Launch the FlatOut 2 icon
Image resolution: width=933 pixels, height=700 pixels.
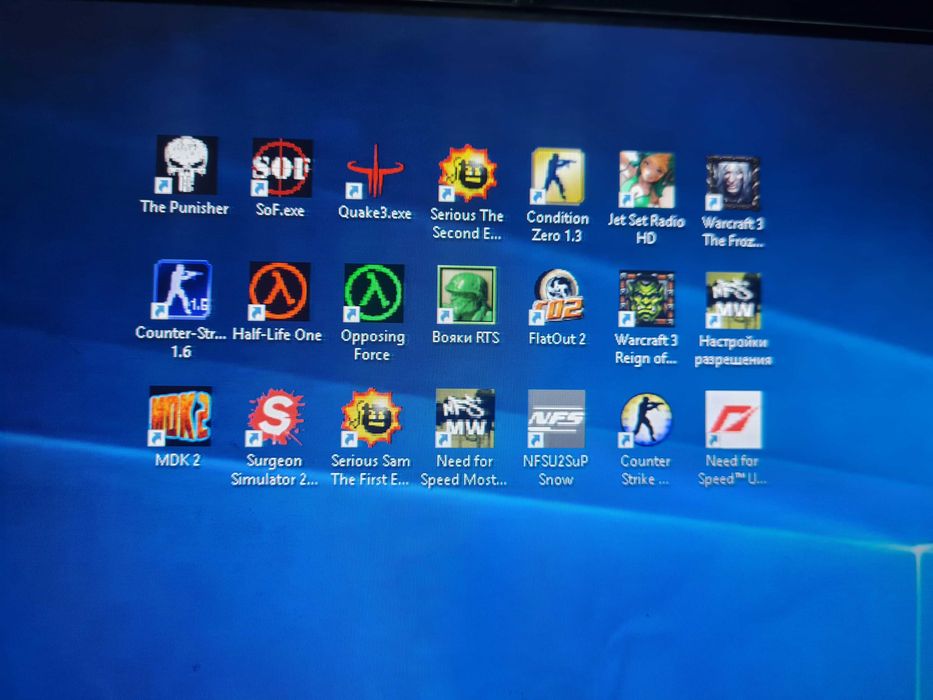[558, 297]
